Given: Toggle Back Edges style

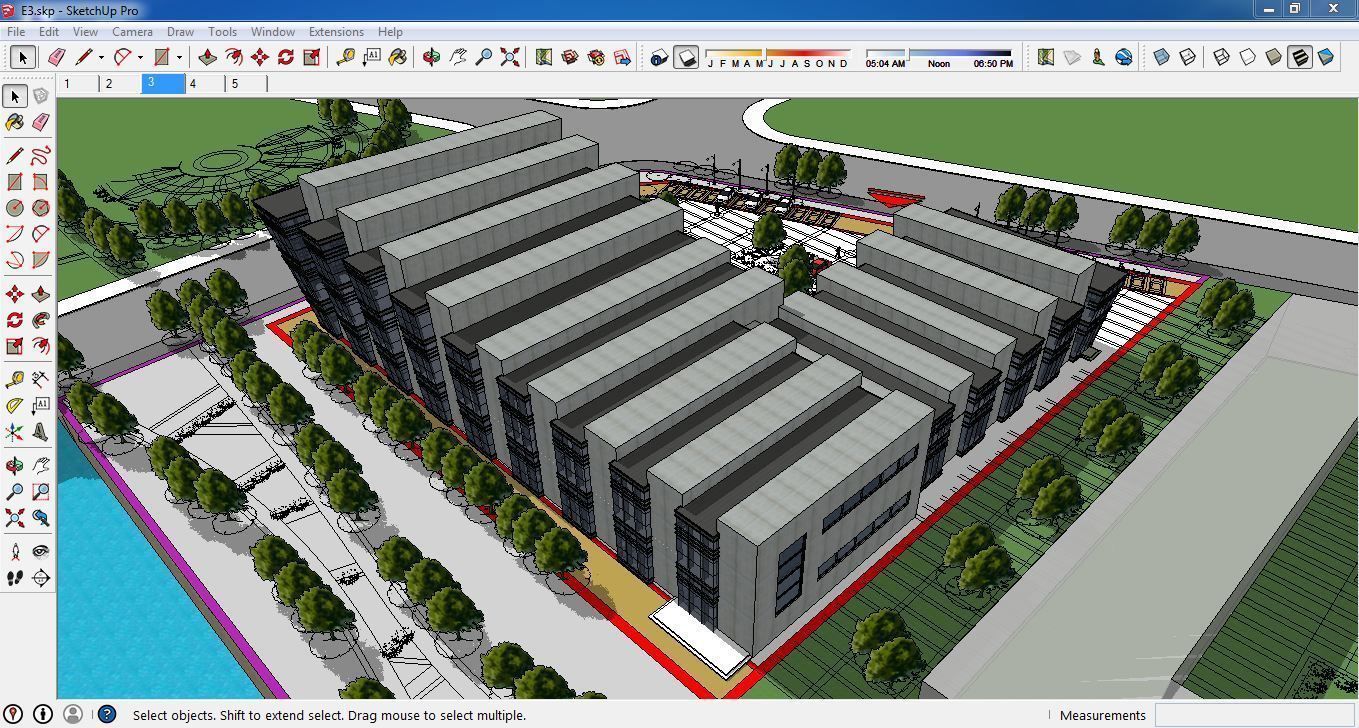Looking at the screenshot, I should click(x=1187, y=58).
